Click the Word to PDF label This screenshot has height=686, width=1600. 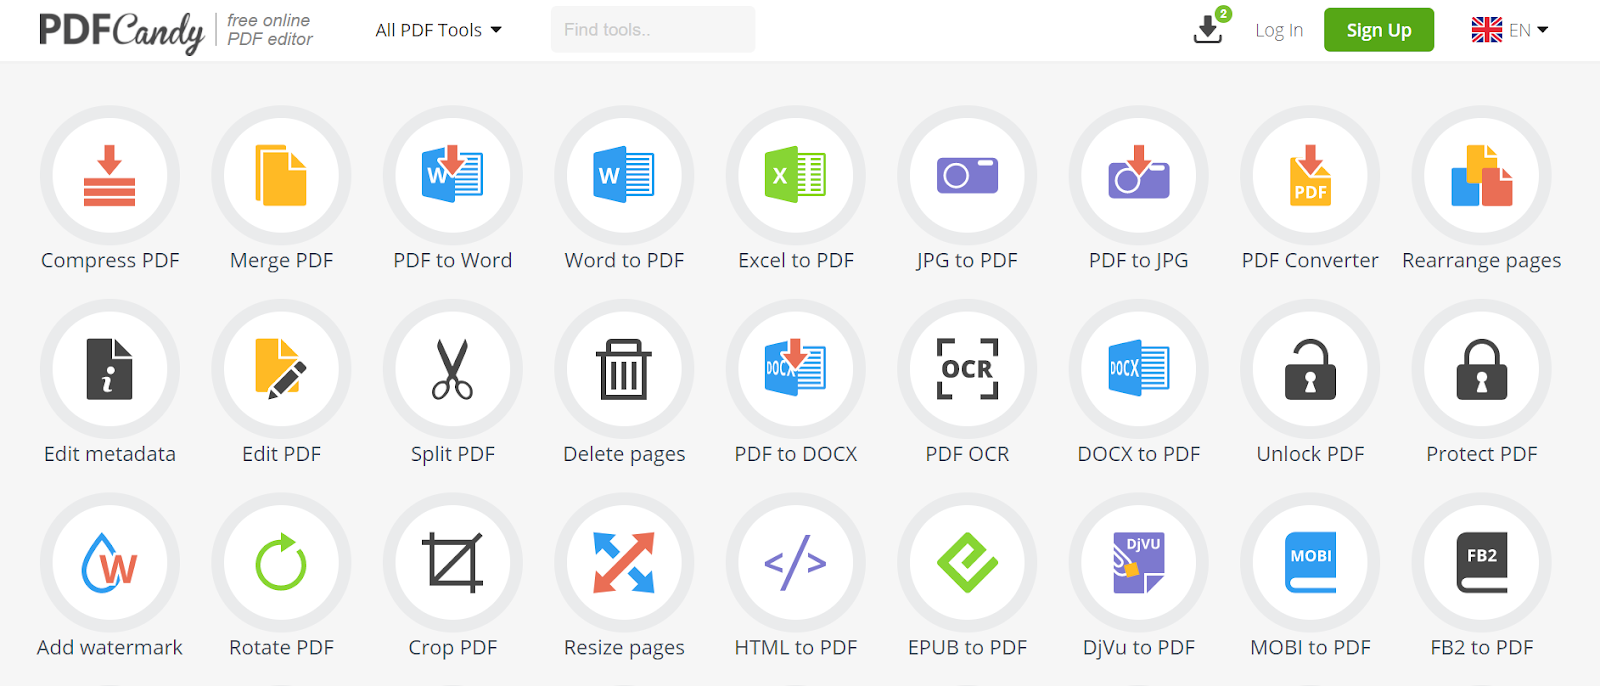(x=624, y=260)
